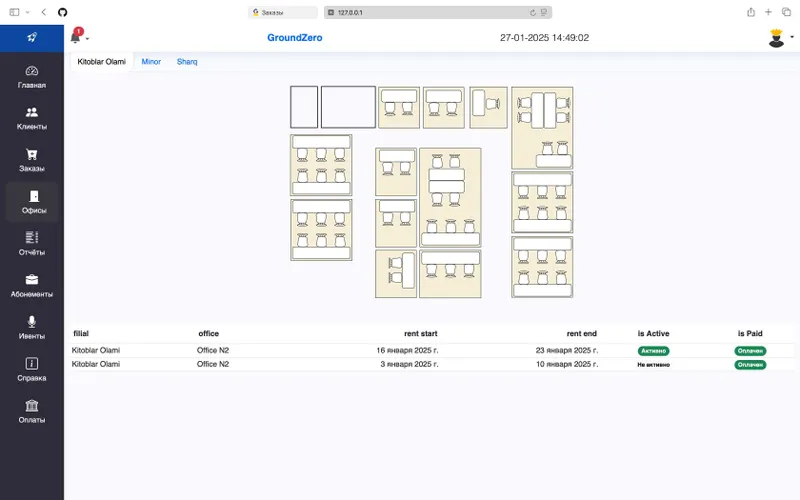Click the rocket logo icon
800x500 pixels.
32,37
